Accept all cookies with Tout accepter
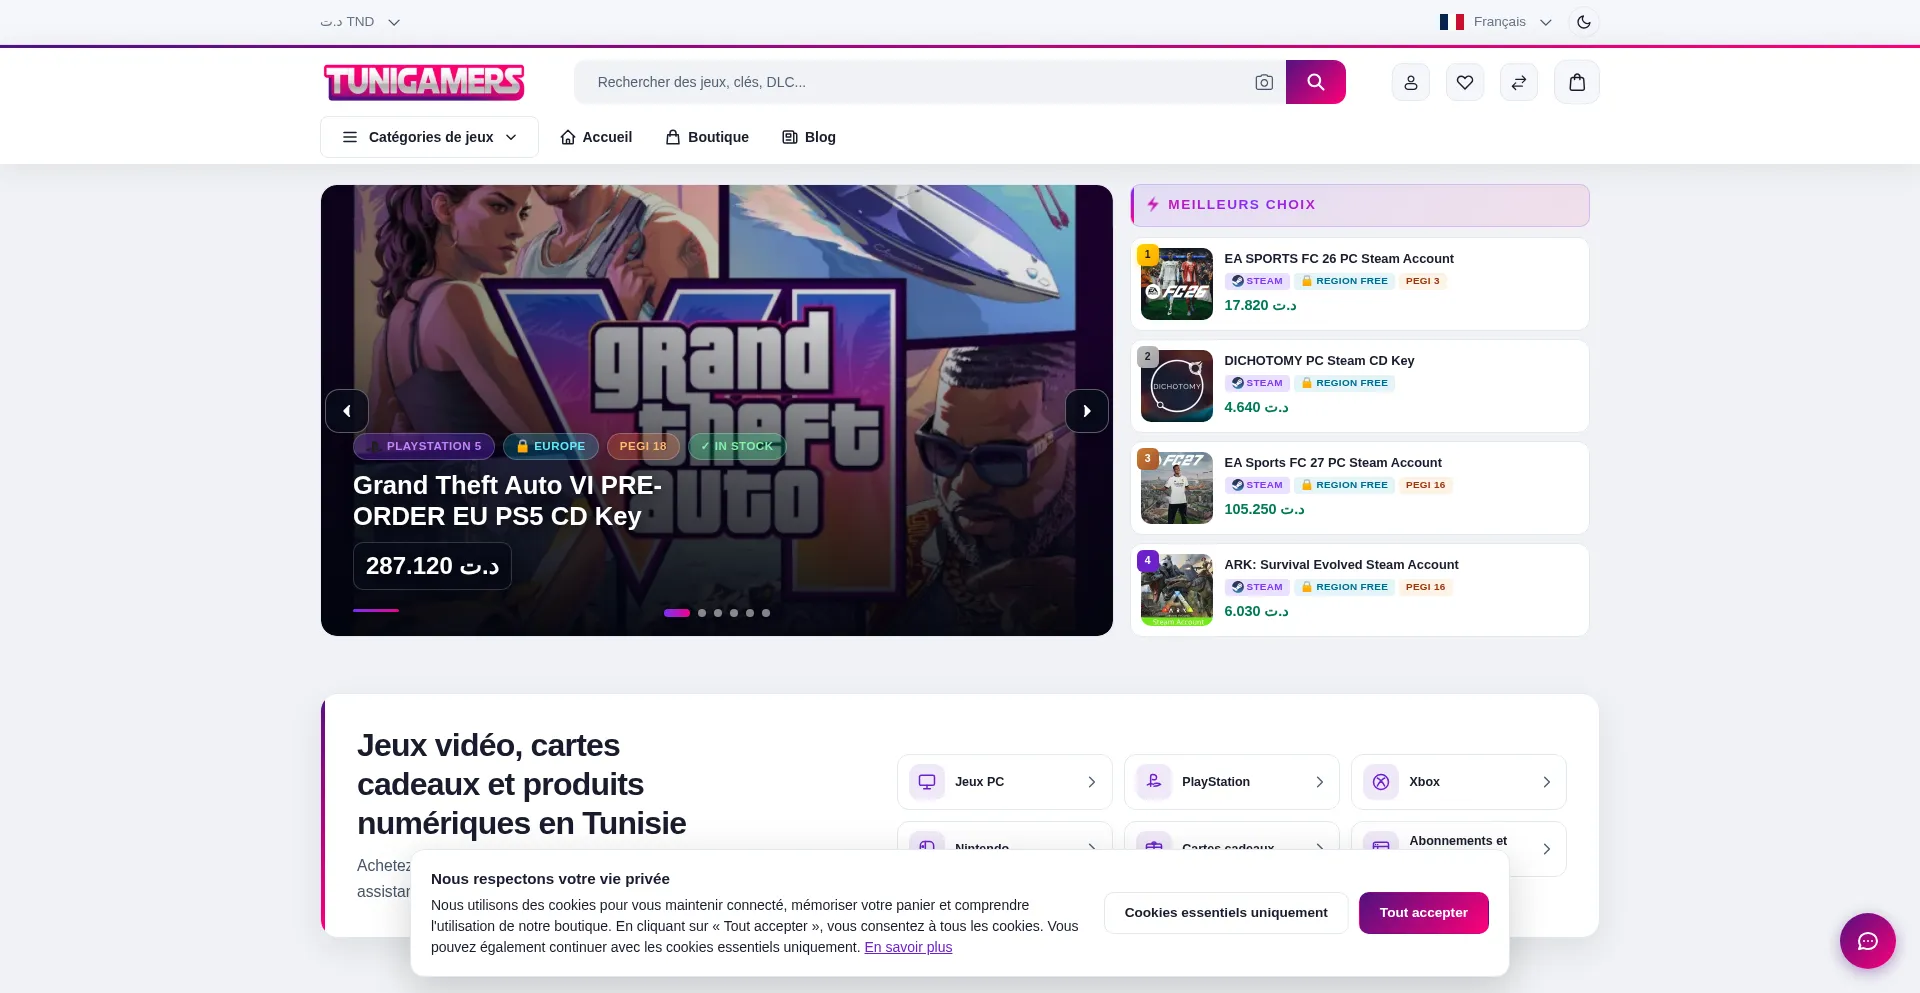The height and width of the screenshot is (993, 1920). [1423, 913]
